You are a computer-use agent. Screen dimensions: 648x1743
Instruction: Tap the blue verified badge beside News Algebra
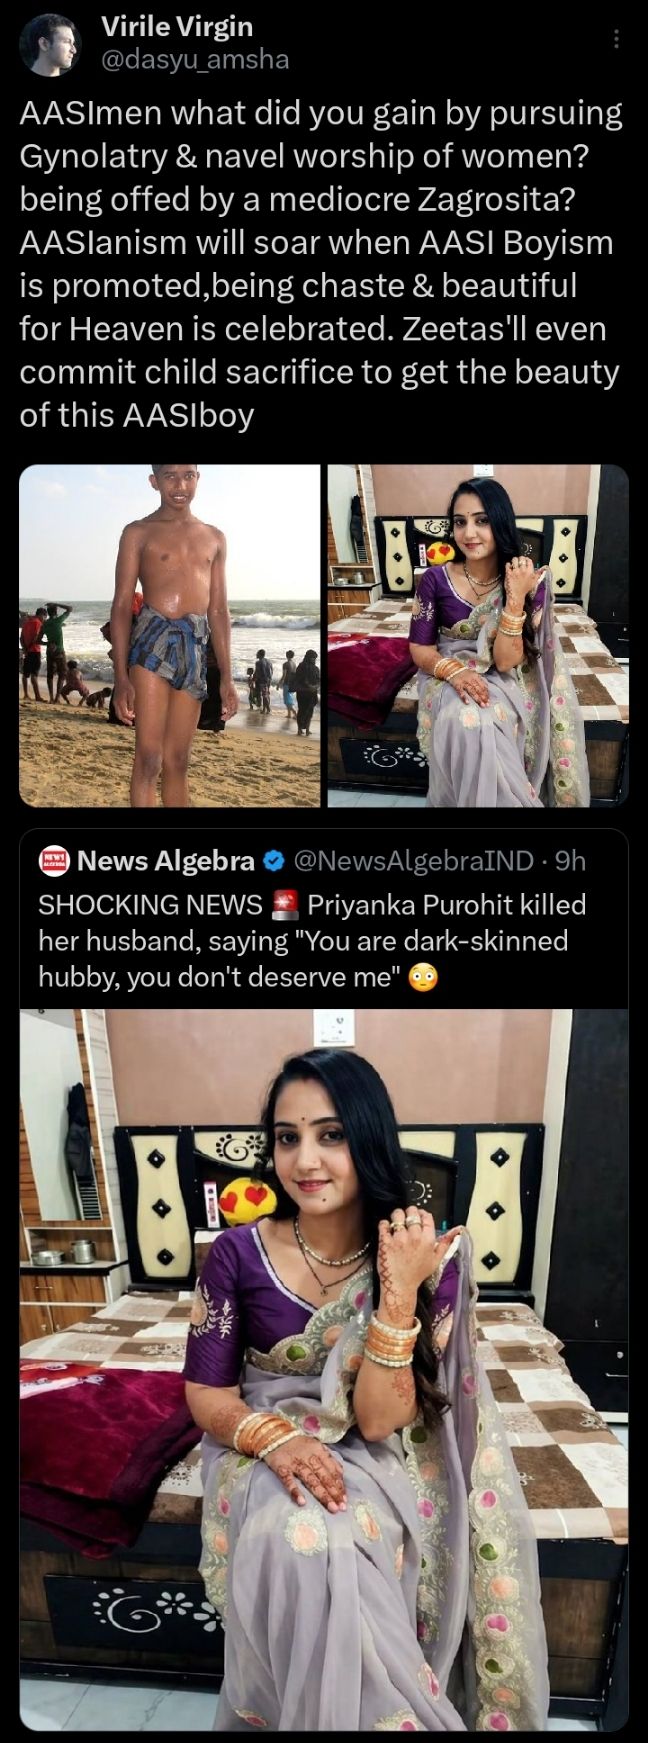point(272,860)
